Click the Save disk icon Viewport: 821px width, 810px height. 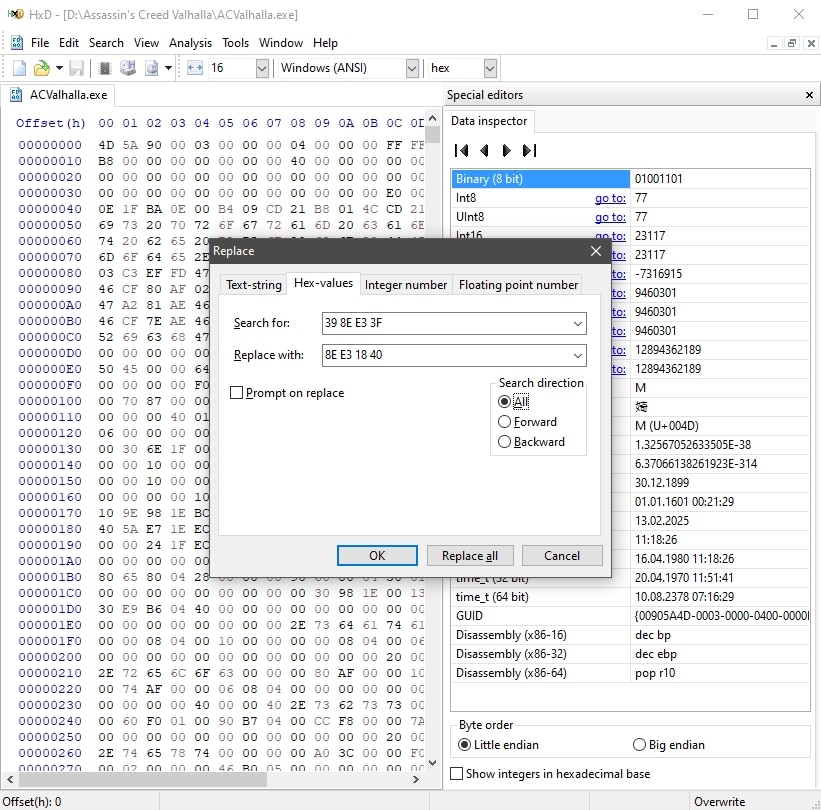tap(76, 68)
